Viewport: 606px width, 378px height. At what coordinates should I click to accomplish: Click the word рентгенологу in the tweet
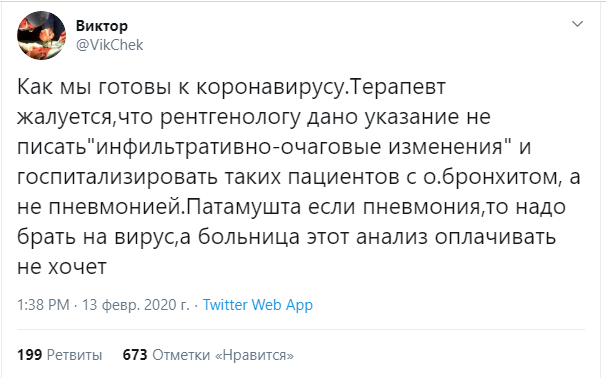[x=230, y=117]
